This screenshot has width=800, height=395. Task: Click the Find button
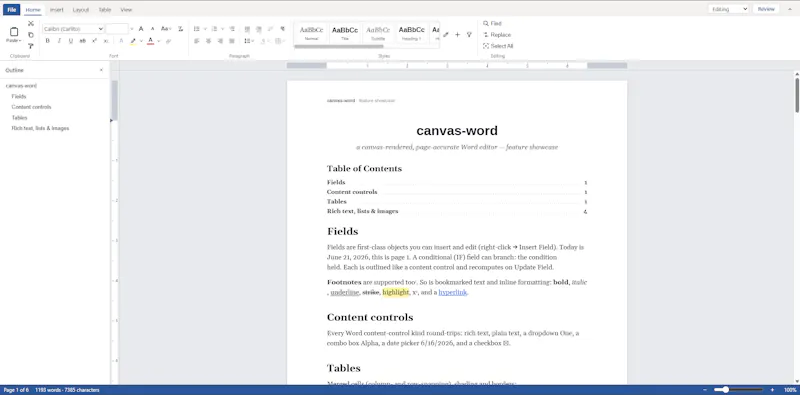click(492, 23)
